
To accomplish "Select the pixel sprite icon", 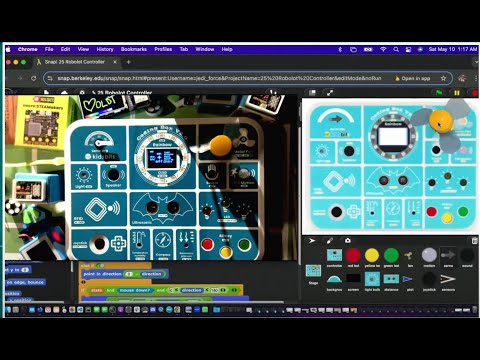I will [x=408, y=279].
